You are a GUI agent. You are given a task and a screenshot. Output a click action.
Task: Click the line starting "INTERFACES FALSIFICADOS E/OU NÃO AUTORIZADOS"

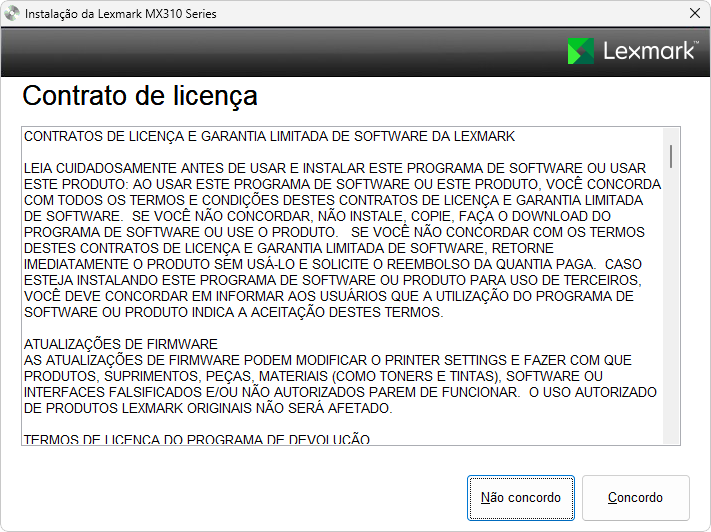click(340, 392)
